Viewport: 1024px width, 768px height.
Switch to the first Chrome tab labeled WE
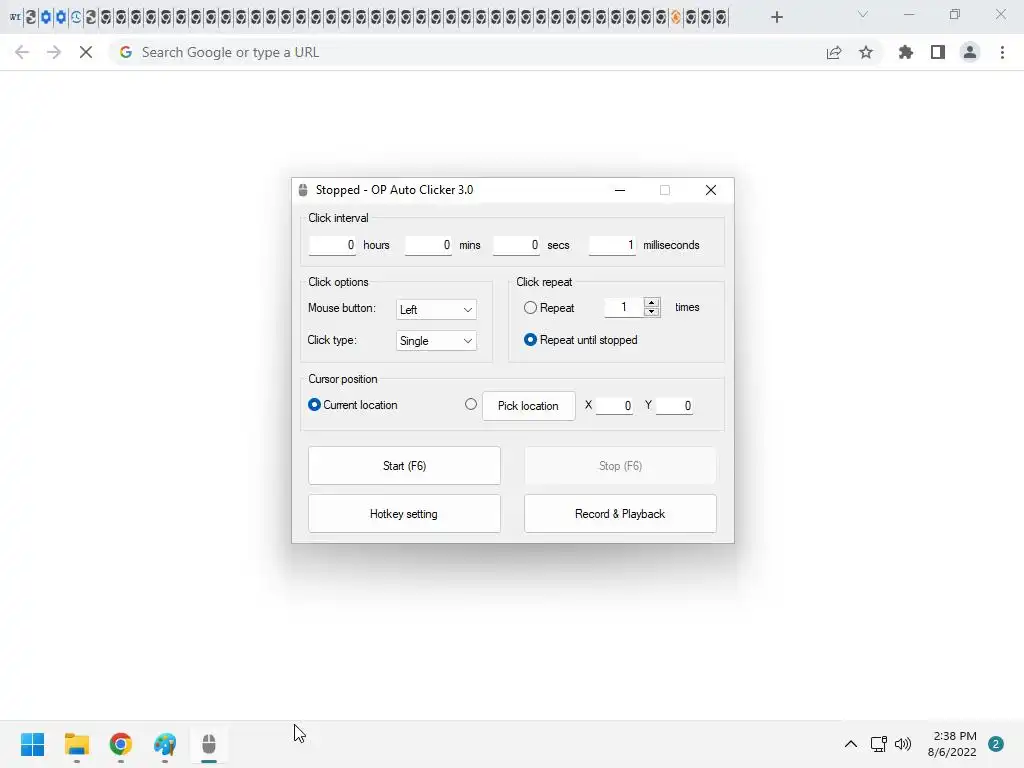click(15, 17)
